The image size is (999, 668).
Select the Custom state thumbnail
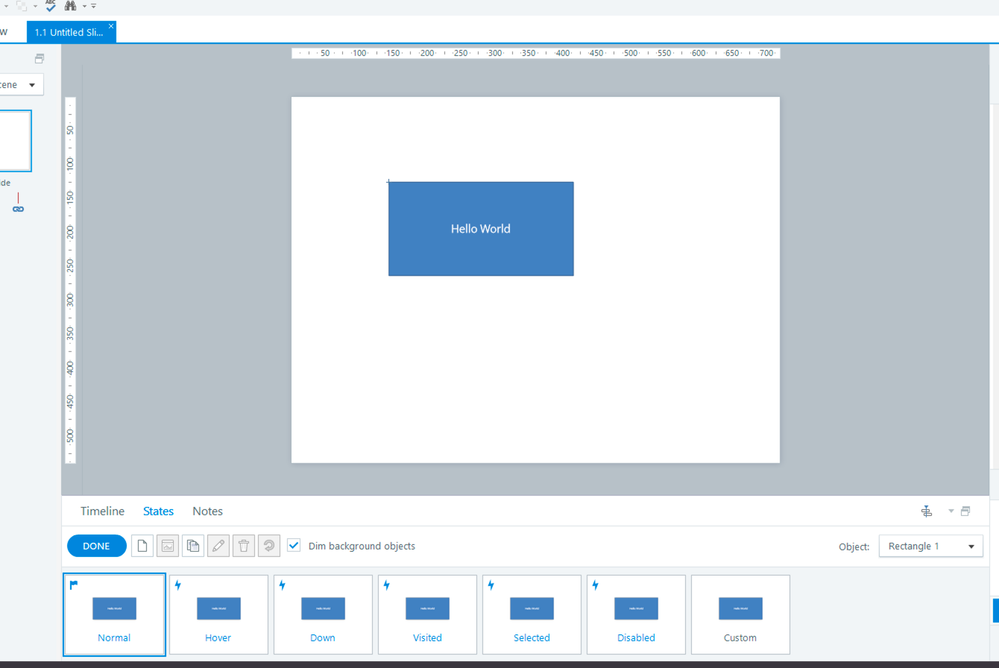click(x=740, y=614)
